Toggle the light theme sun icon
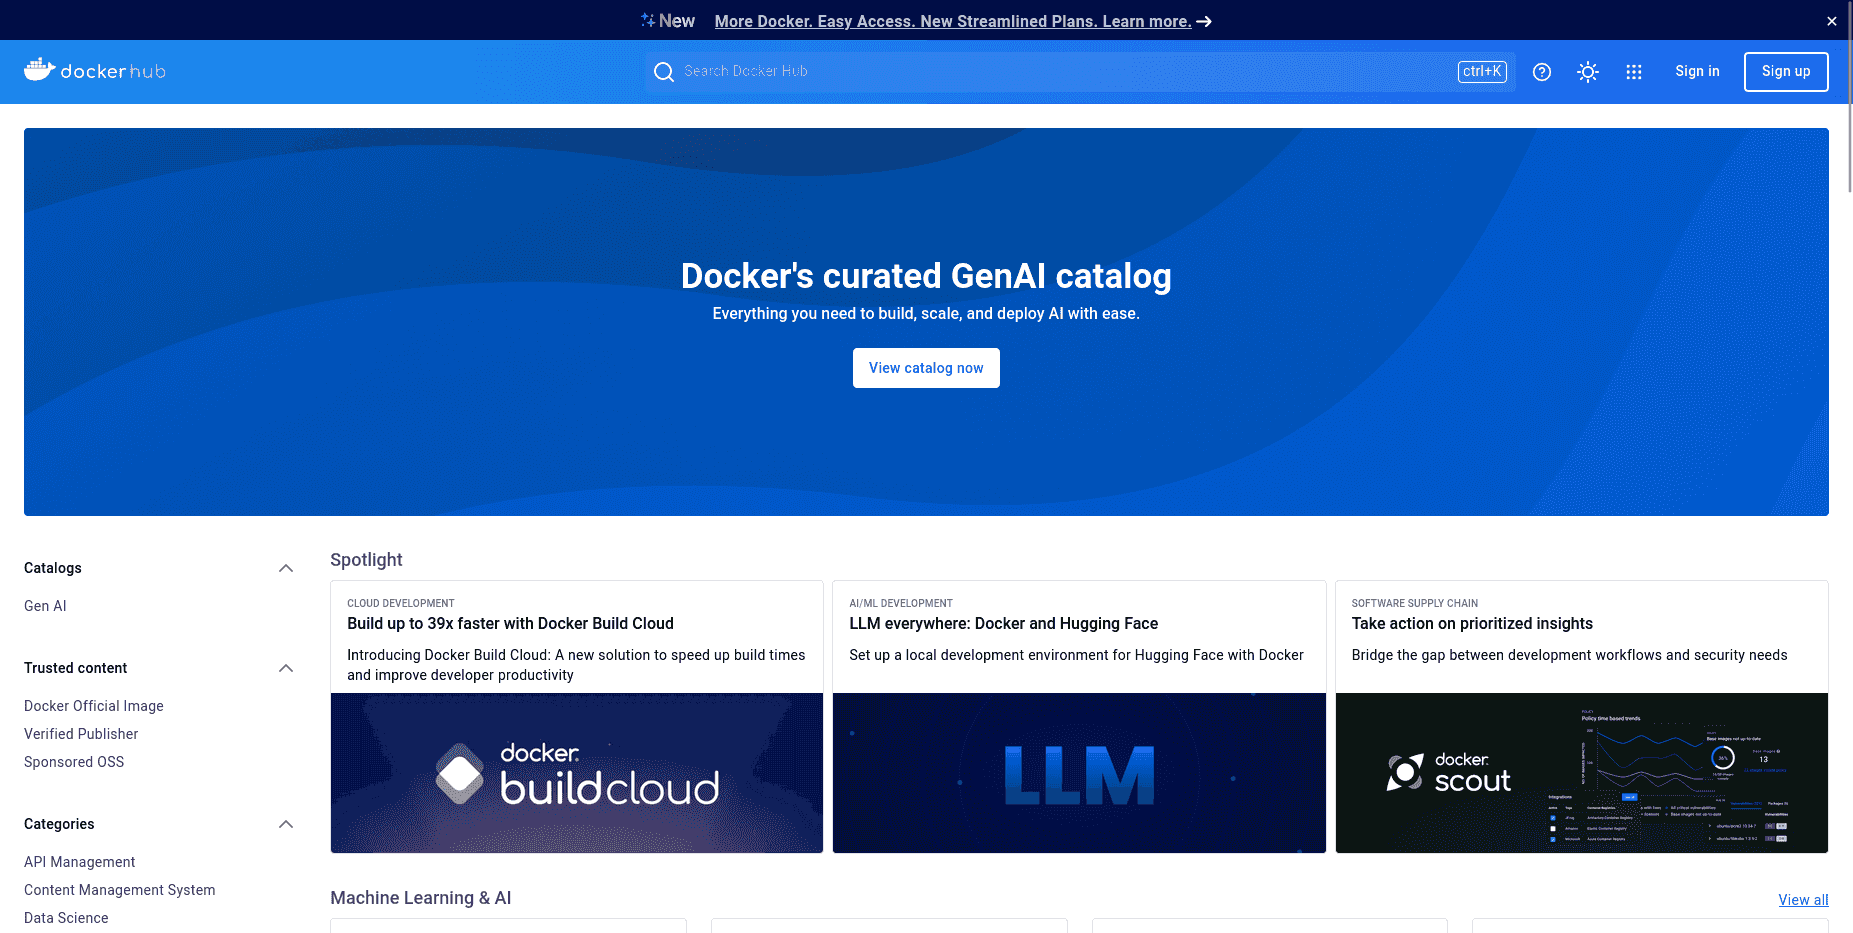Viewport: 1853px width, 933px height. point(1588,72)
